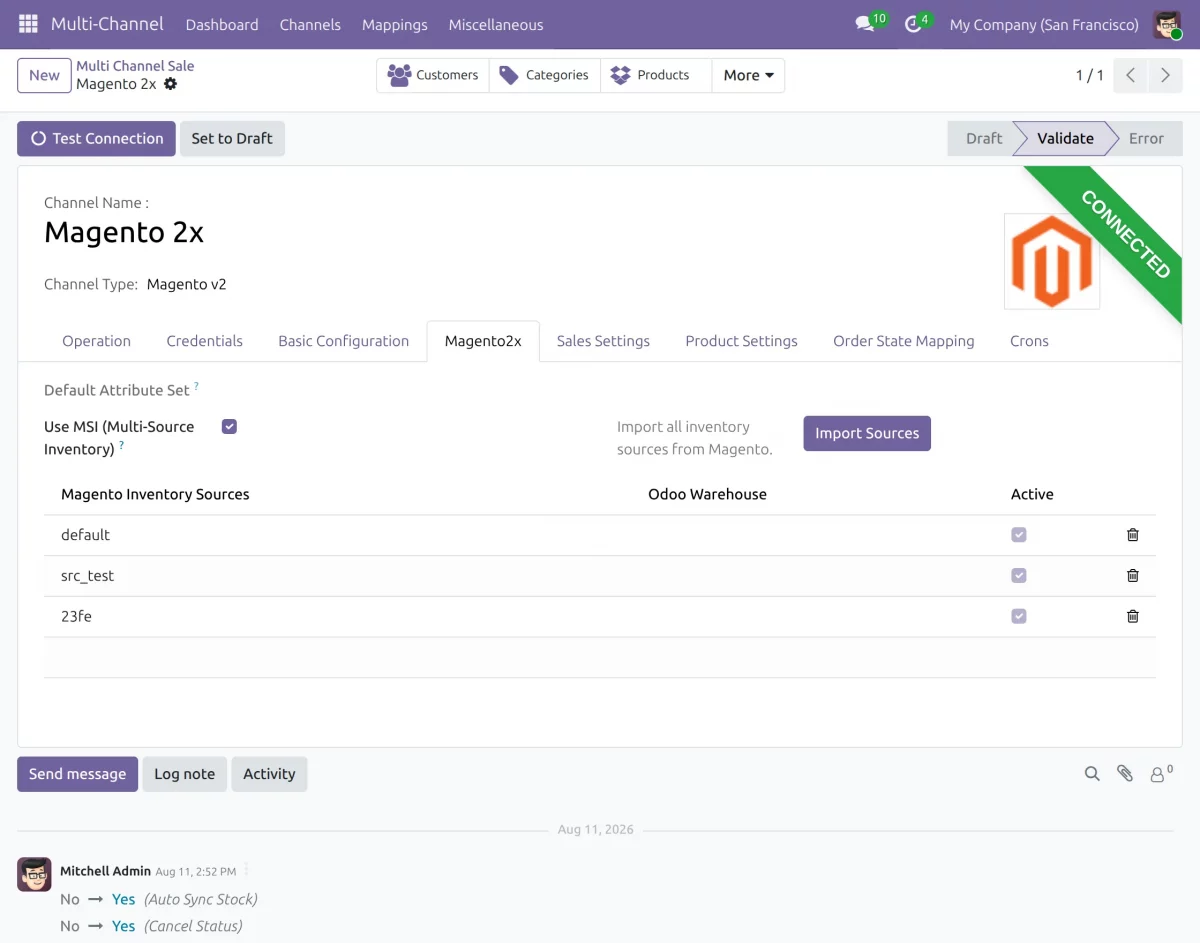The height and width of the screenshot is (943, 1200).
Task: Switch to the Product Settings tab
Action: coord(741,341)
